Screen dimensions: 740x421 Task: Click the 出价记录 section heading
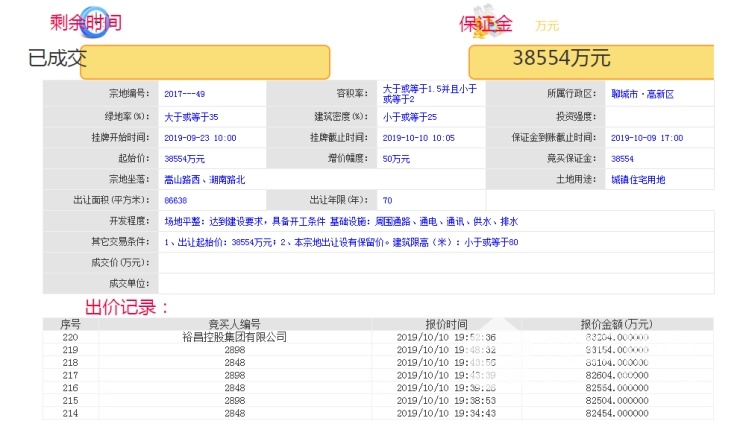[127, 306]
